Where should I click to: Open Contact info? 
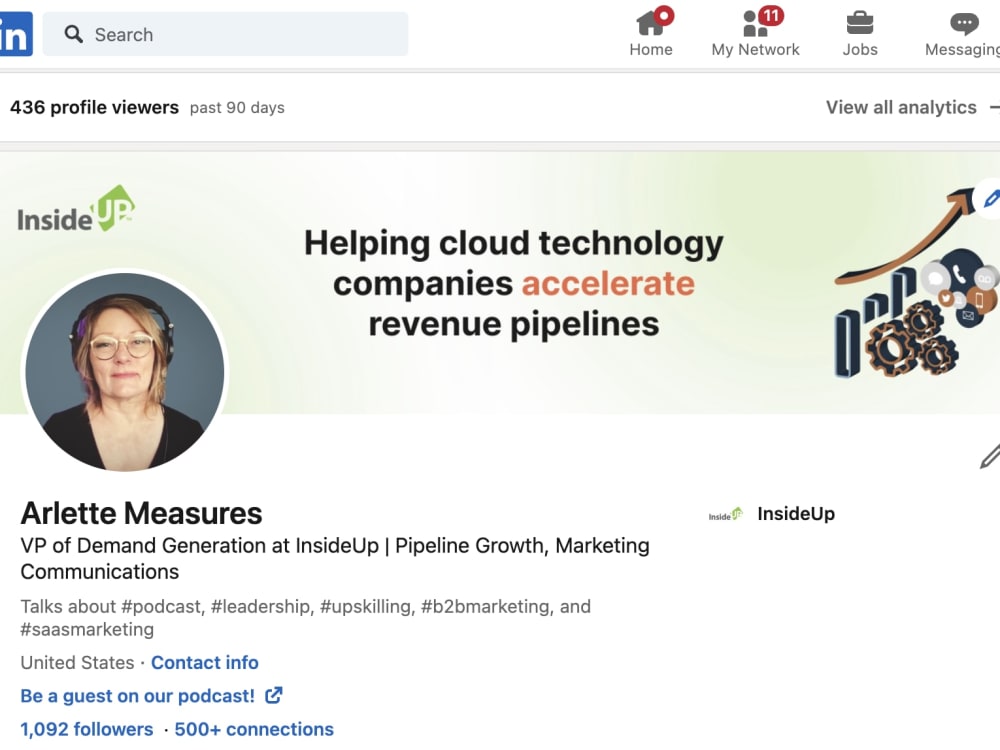204,662
